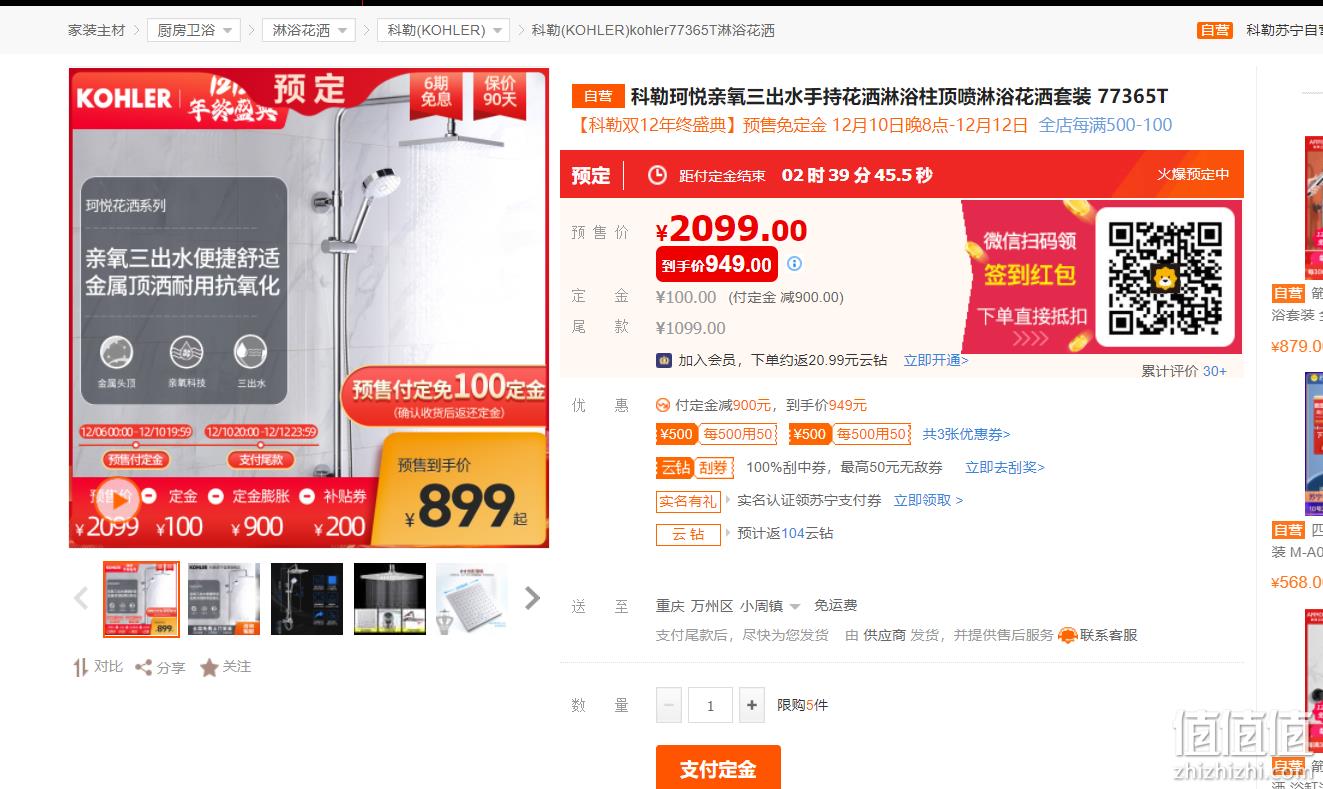Image resolution: width=1323 pixels, height=789 pixels.
Task: Expand the 淋浴花洒 category dropdown
Action: 310,30
